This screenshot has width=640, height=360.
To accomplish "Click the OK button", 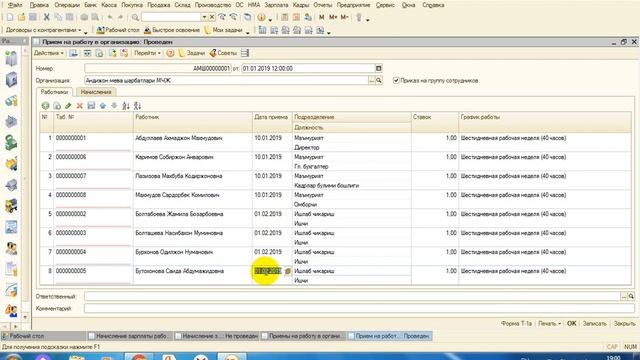I will (571, 323).
